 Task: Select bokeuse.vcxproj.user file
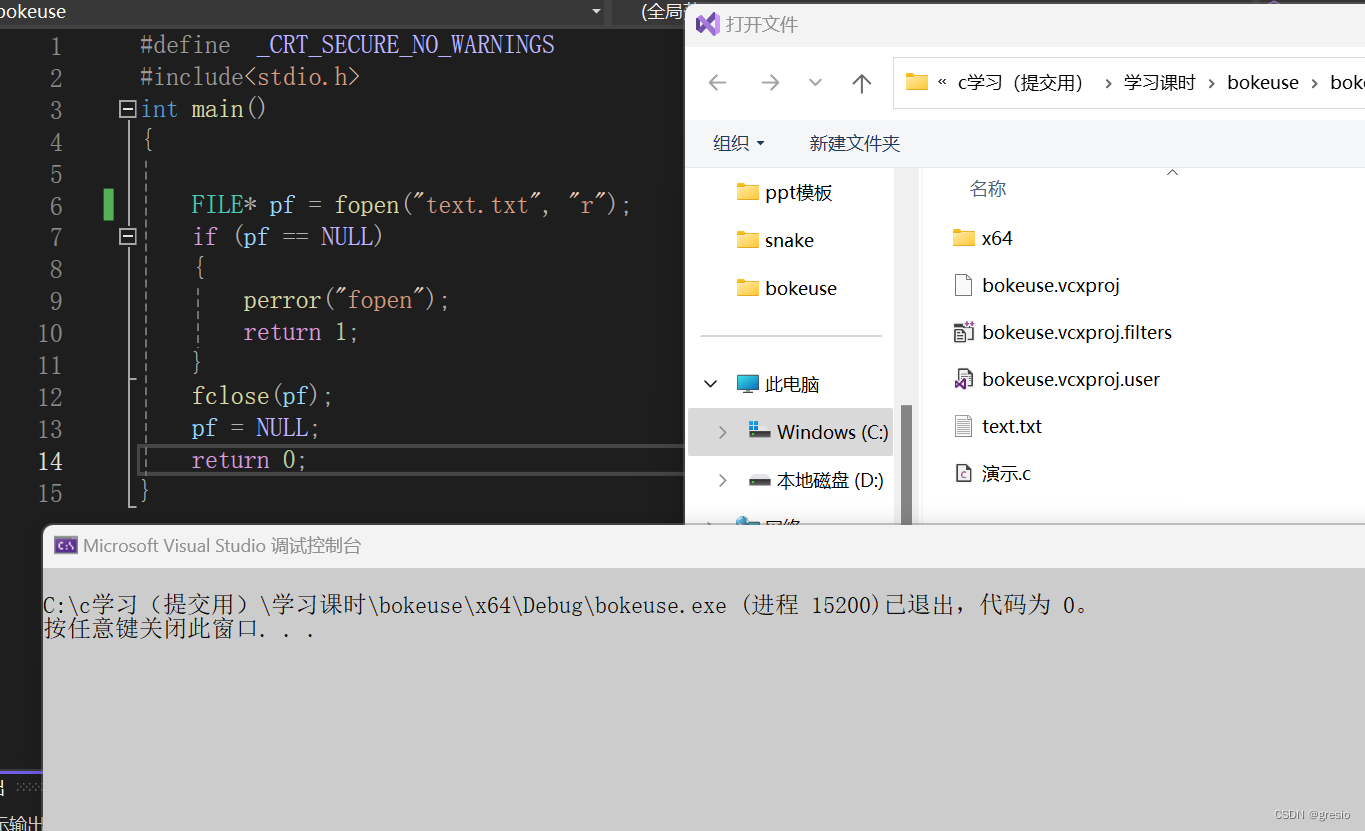click(x=1071, y=380)
